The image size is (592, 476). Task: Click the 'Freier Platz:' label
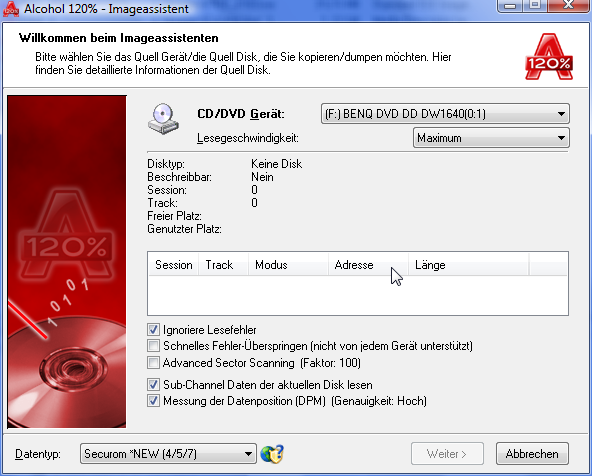point(174,216)
